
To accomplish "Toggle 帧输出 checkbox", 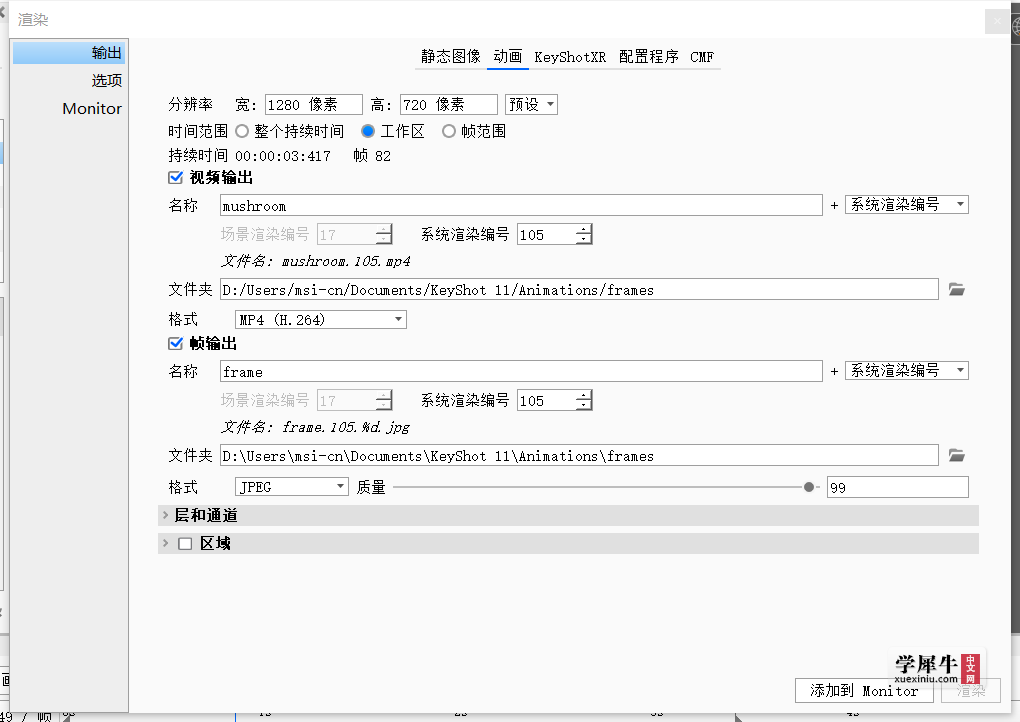I will point(175,343).
